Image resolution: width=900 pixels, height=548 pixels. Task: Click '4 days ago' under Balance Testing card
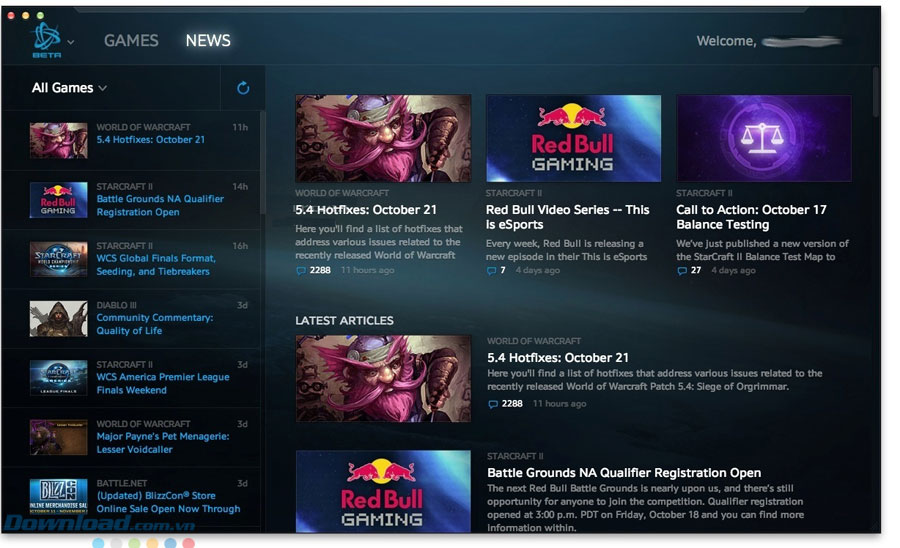pos(733,270)
